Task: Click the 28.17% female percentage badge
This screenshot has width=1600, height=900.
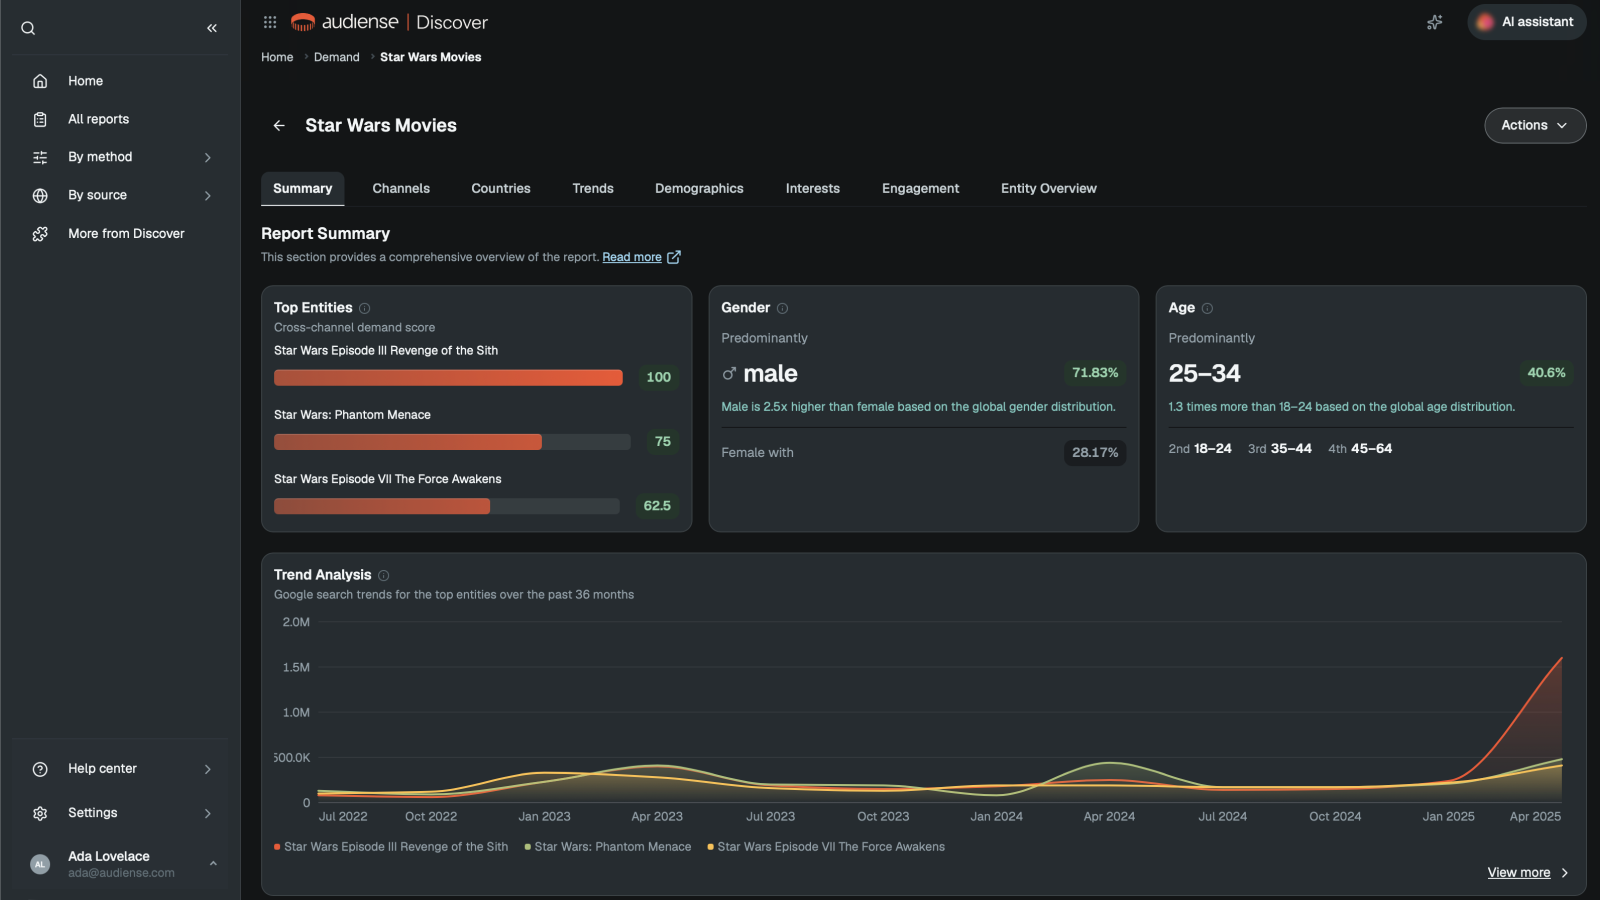Action: coord(1095,453)
